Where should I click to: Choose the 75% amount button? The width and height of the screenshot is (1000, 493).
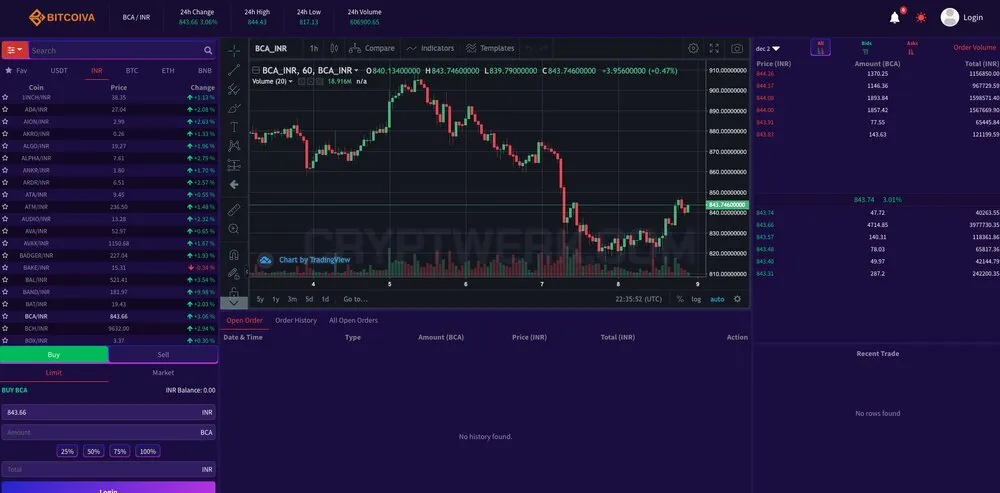click(x=120, y=452)
